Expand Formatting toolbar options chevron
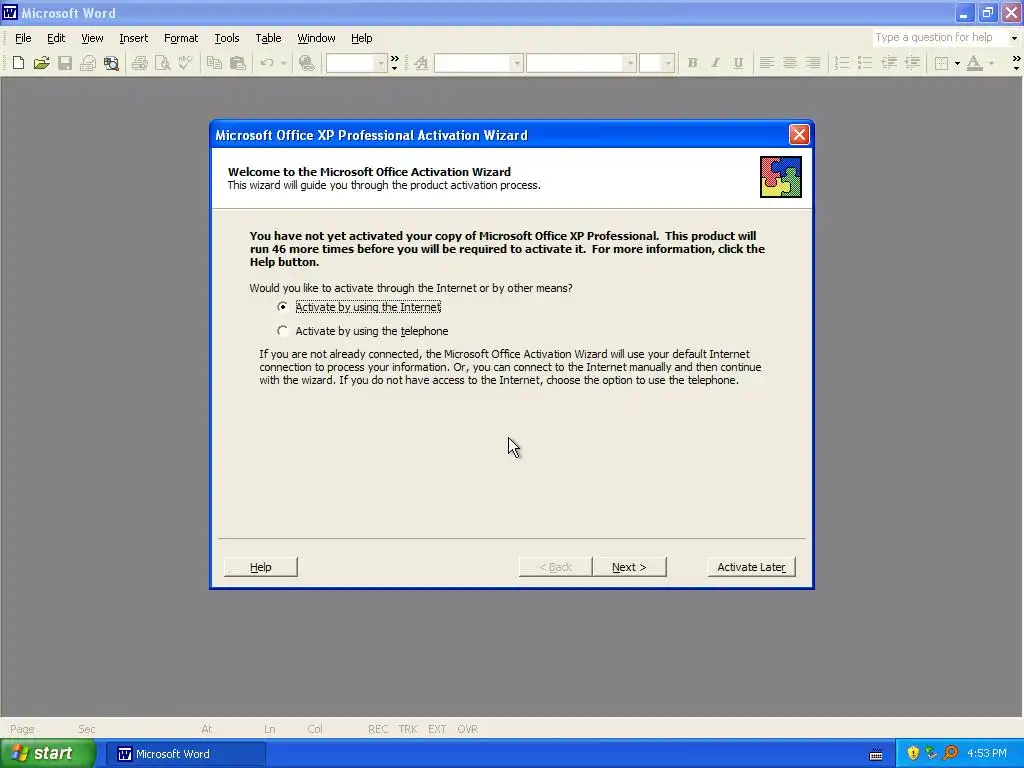Image resolution: width=1024 pixels, height=768 pixels. click(x=1016, y=63)
